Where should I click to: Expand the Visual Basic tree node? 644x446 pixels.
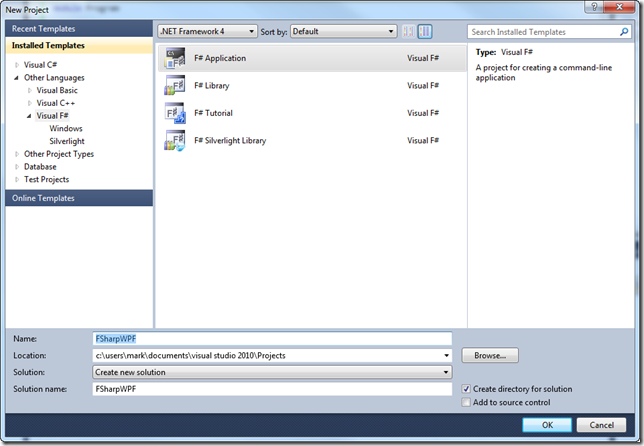click(x=30, y=90)
